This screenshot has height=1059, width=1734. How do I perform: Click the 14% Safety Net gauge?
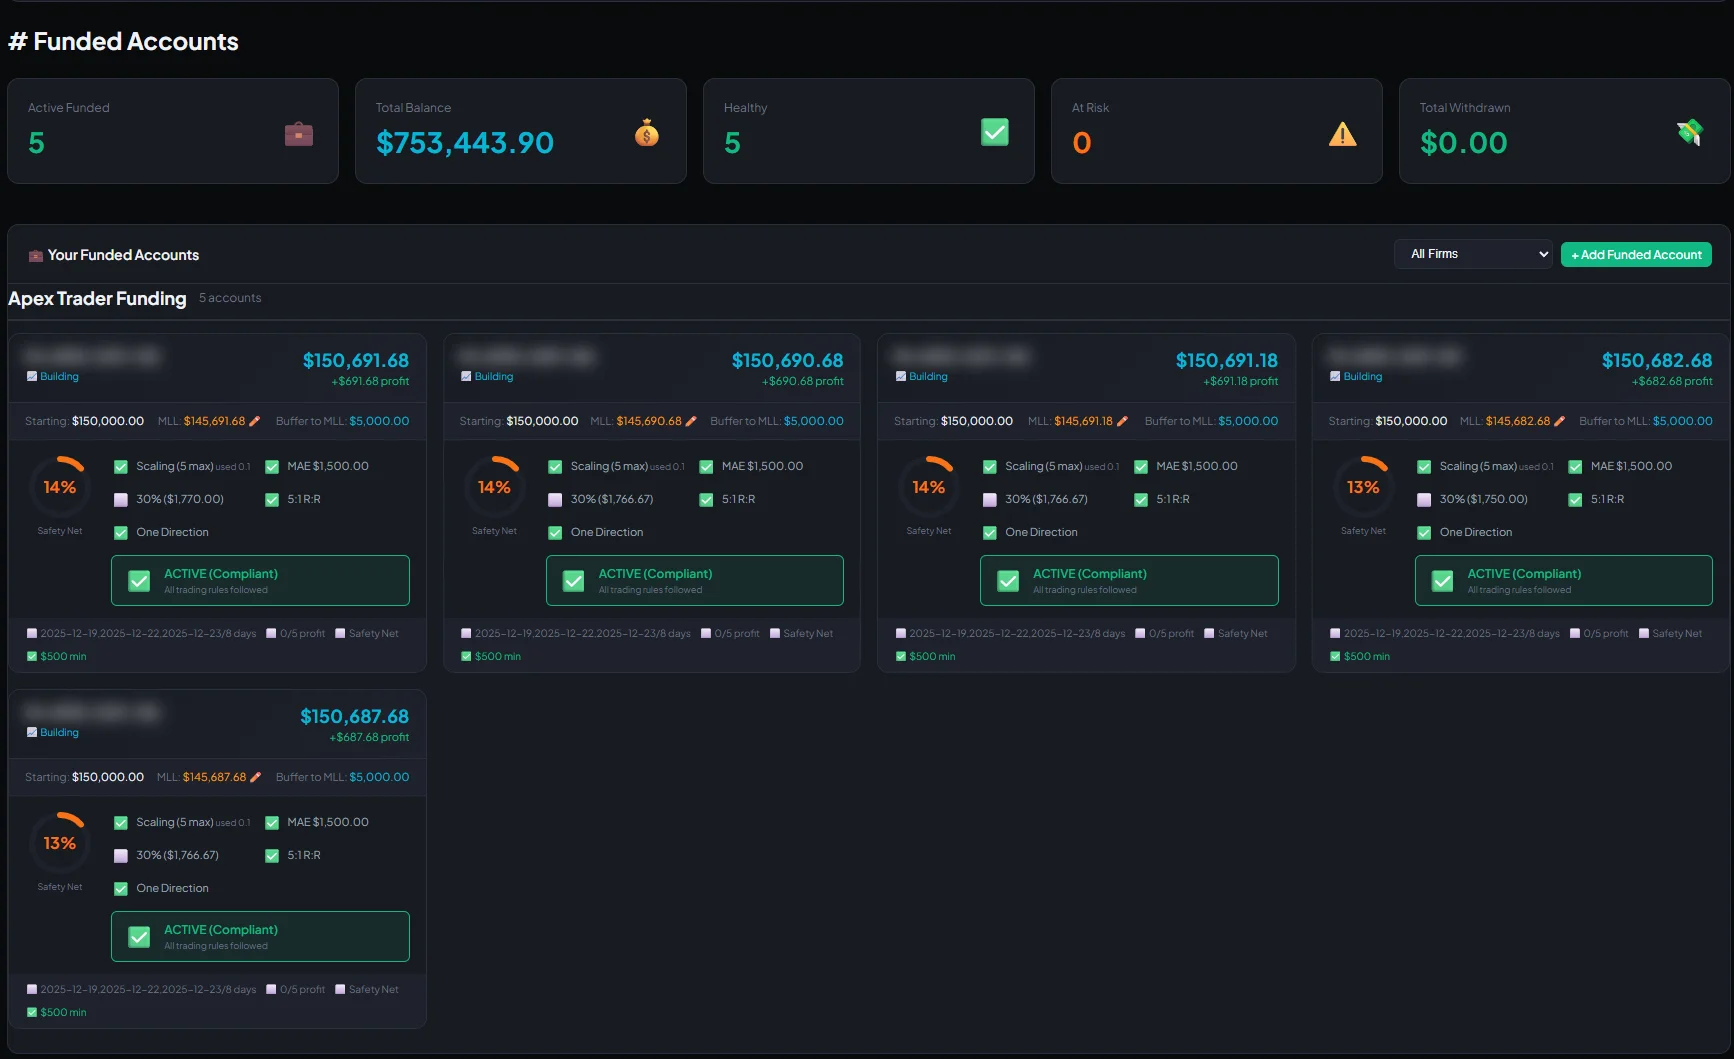pyautogui.click(x=60, y=487)
